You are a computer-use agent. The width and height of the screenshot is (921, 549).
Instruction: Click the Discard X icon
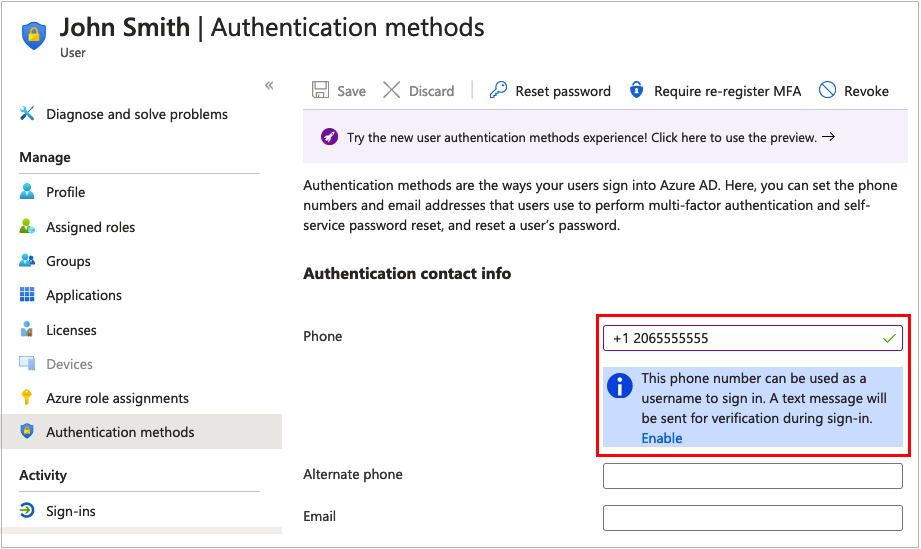(x=392, y=91)
